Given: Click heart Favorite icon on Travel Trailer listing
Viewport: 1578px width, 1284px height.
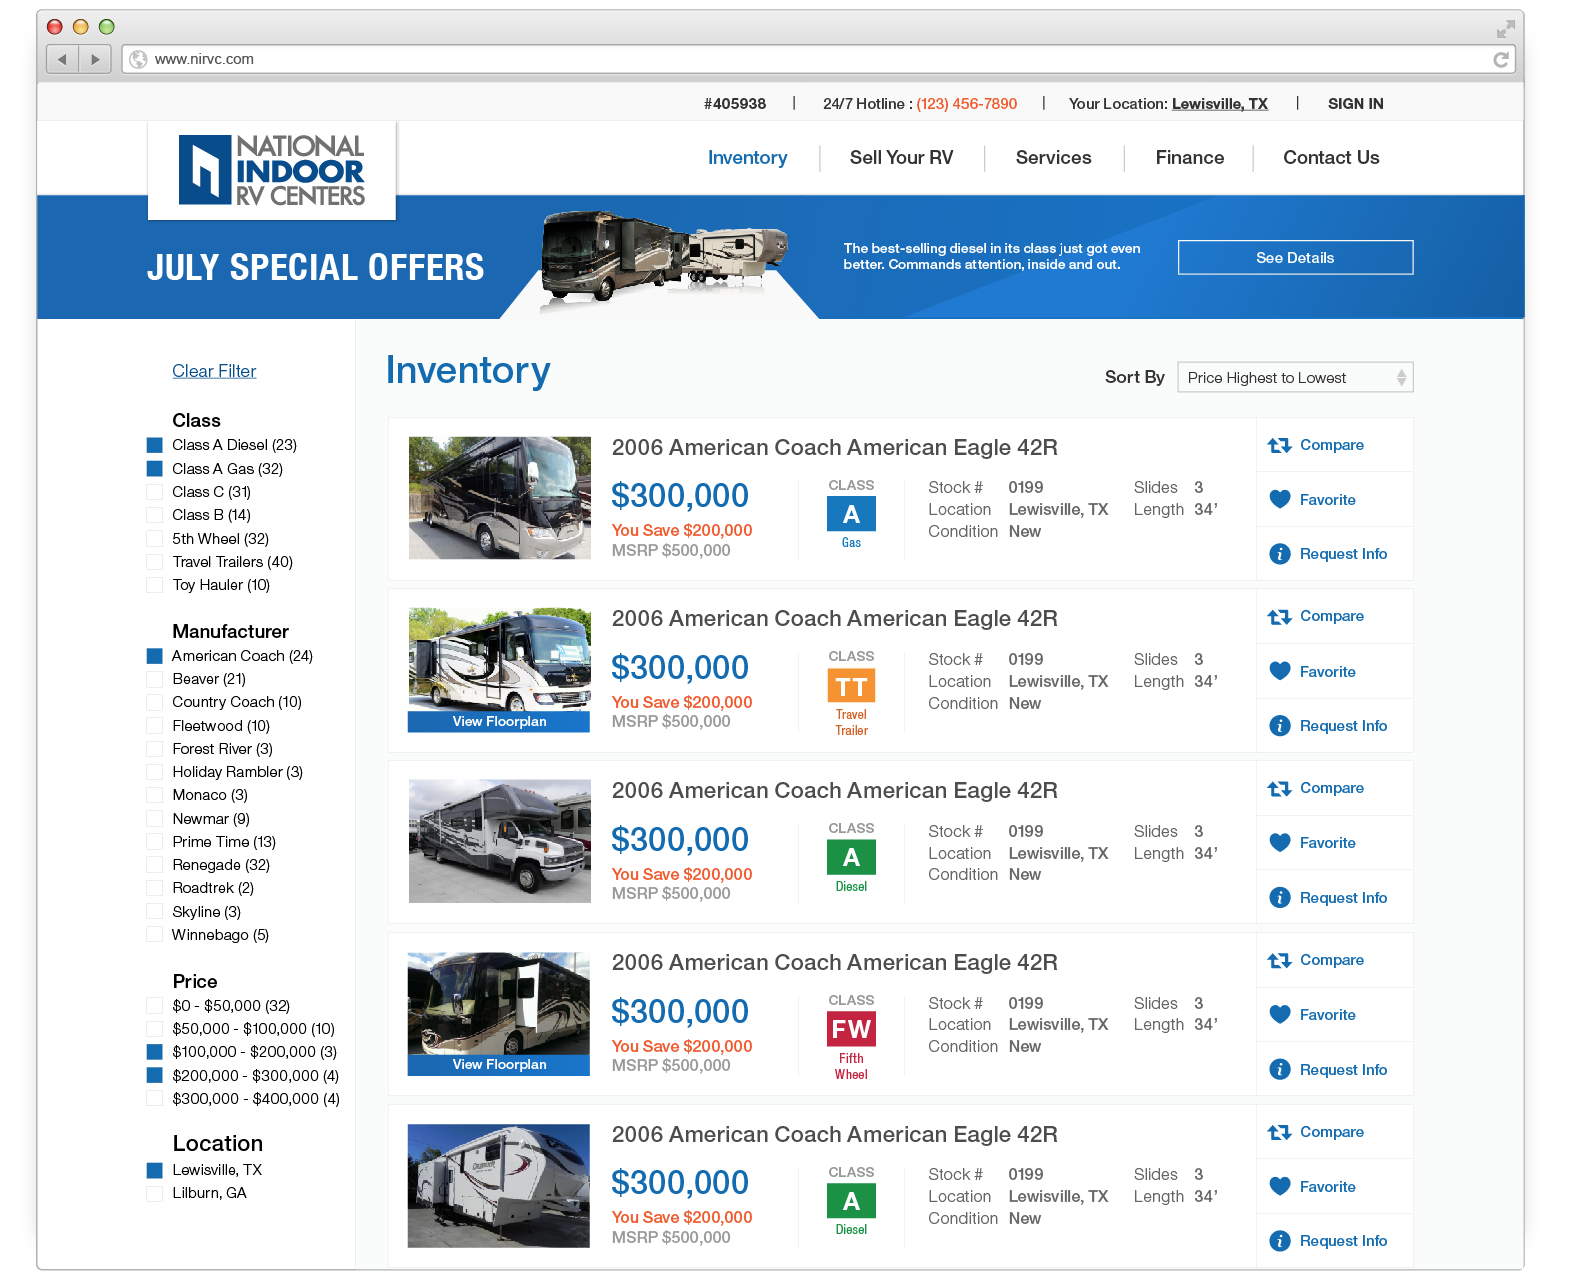Looking at the screenshot, I should (x=1280, y=671).
